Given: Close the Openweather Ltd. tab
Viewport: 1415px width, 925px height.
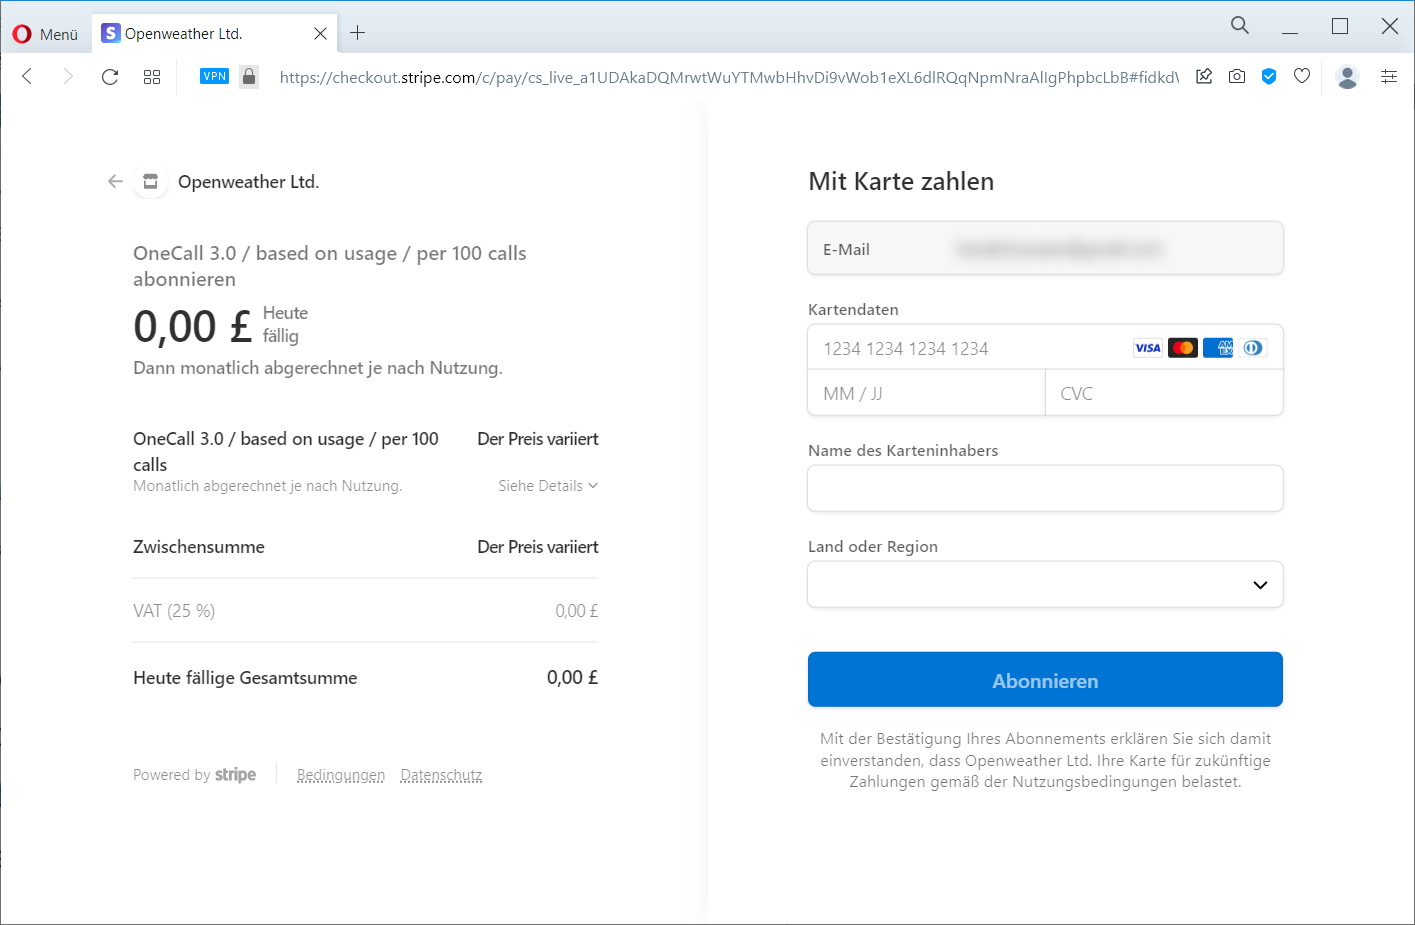Looking at the screenshot, I should pos(320,34).
